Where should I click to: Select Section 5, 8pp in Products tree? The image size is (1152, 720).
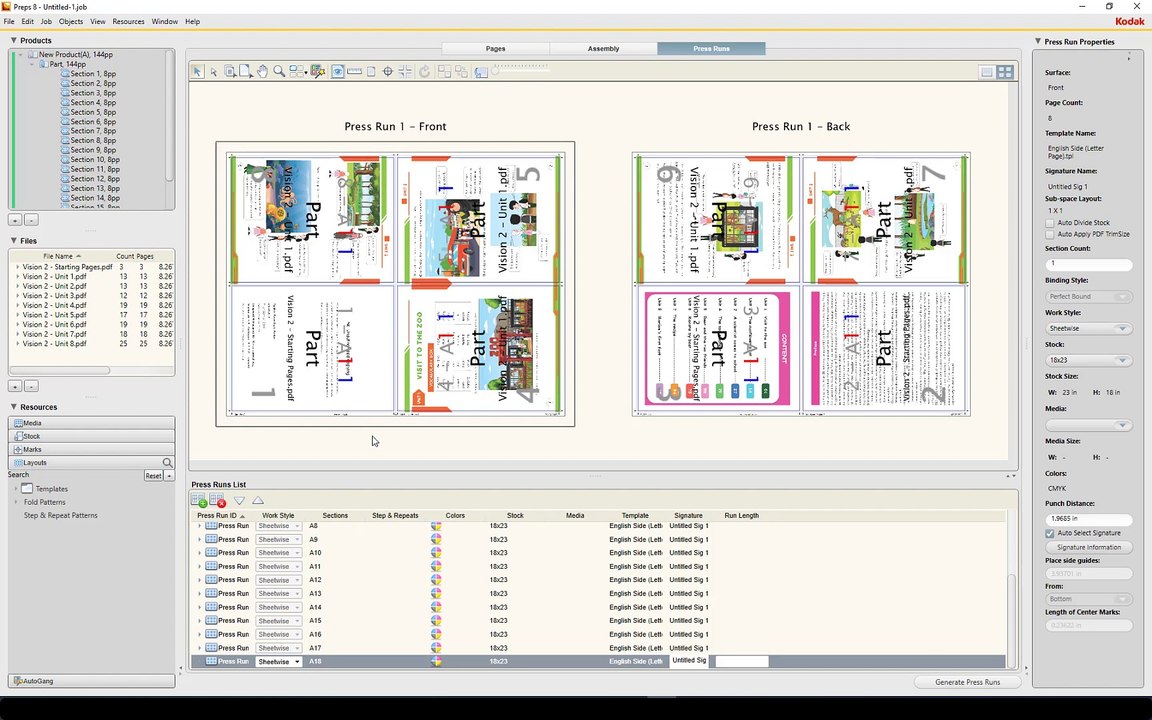point(93,112)
